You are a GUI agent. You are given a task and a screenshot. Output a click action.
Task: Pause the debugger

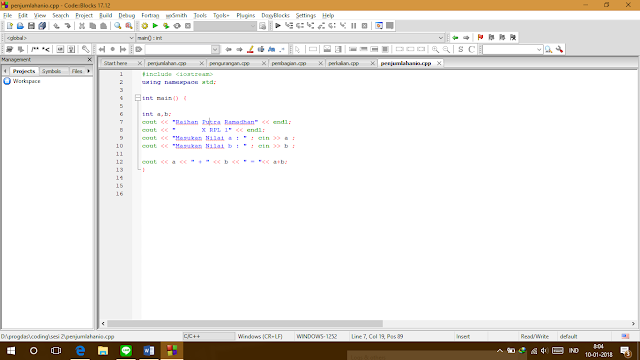tap(353, 26)
